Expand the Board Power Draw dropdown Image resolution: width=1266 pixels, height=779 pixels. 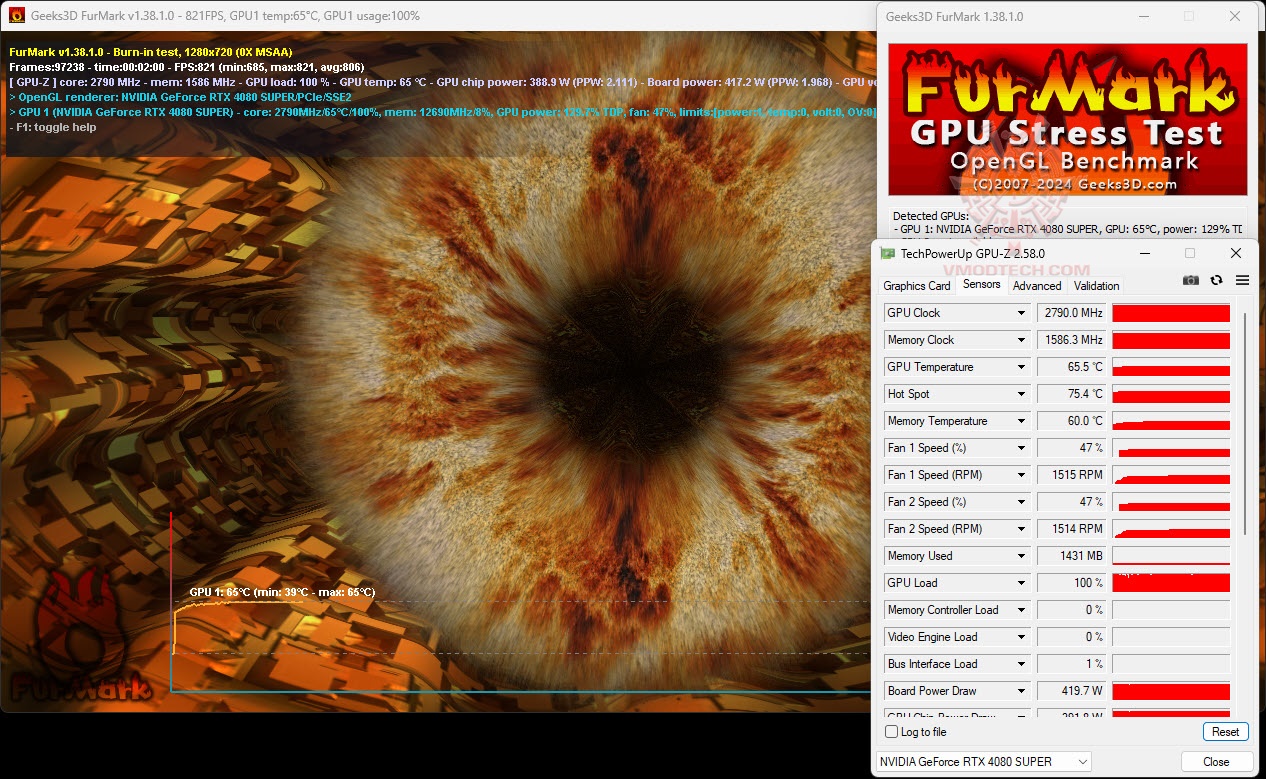[1021, 691]
